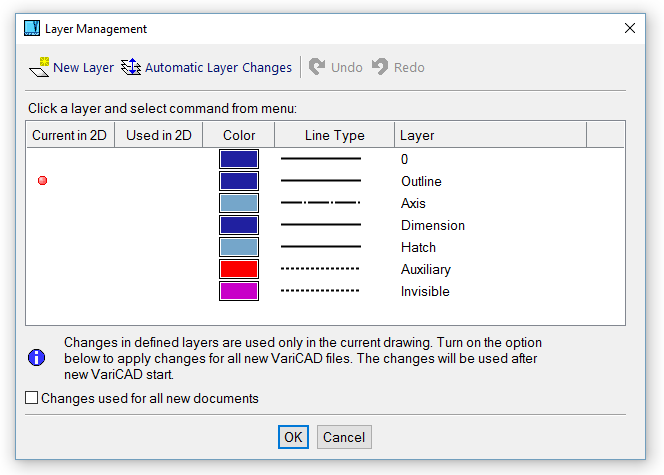Click the Line Type column header
The width and height of the screenshot is (664, 475).
coord(334,135)
